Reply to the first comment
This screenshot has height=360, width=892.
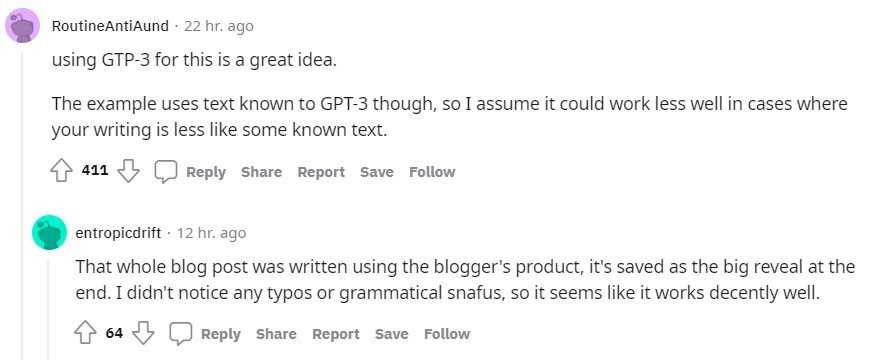(206, 172)
